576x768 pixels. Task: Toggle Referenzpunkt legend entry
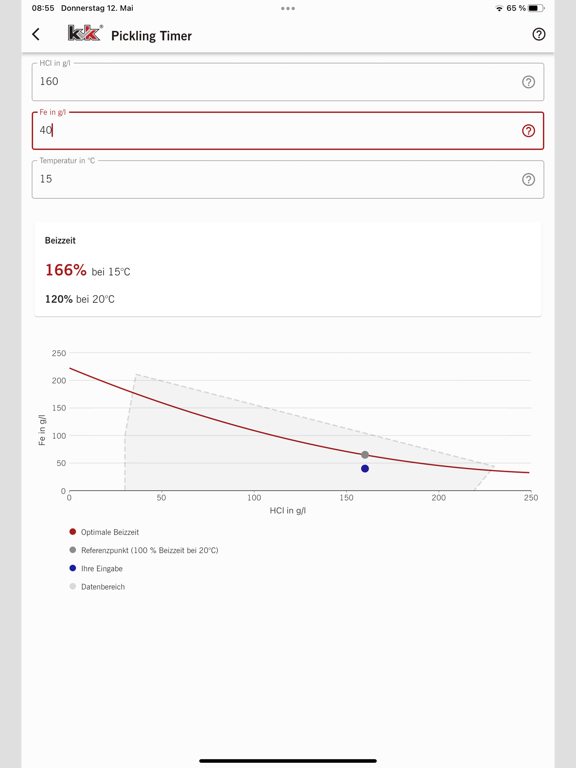(144, 550)
